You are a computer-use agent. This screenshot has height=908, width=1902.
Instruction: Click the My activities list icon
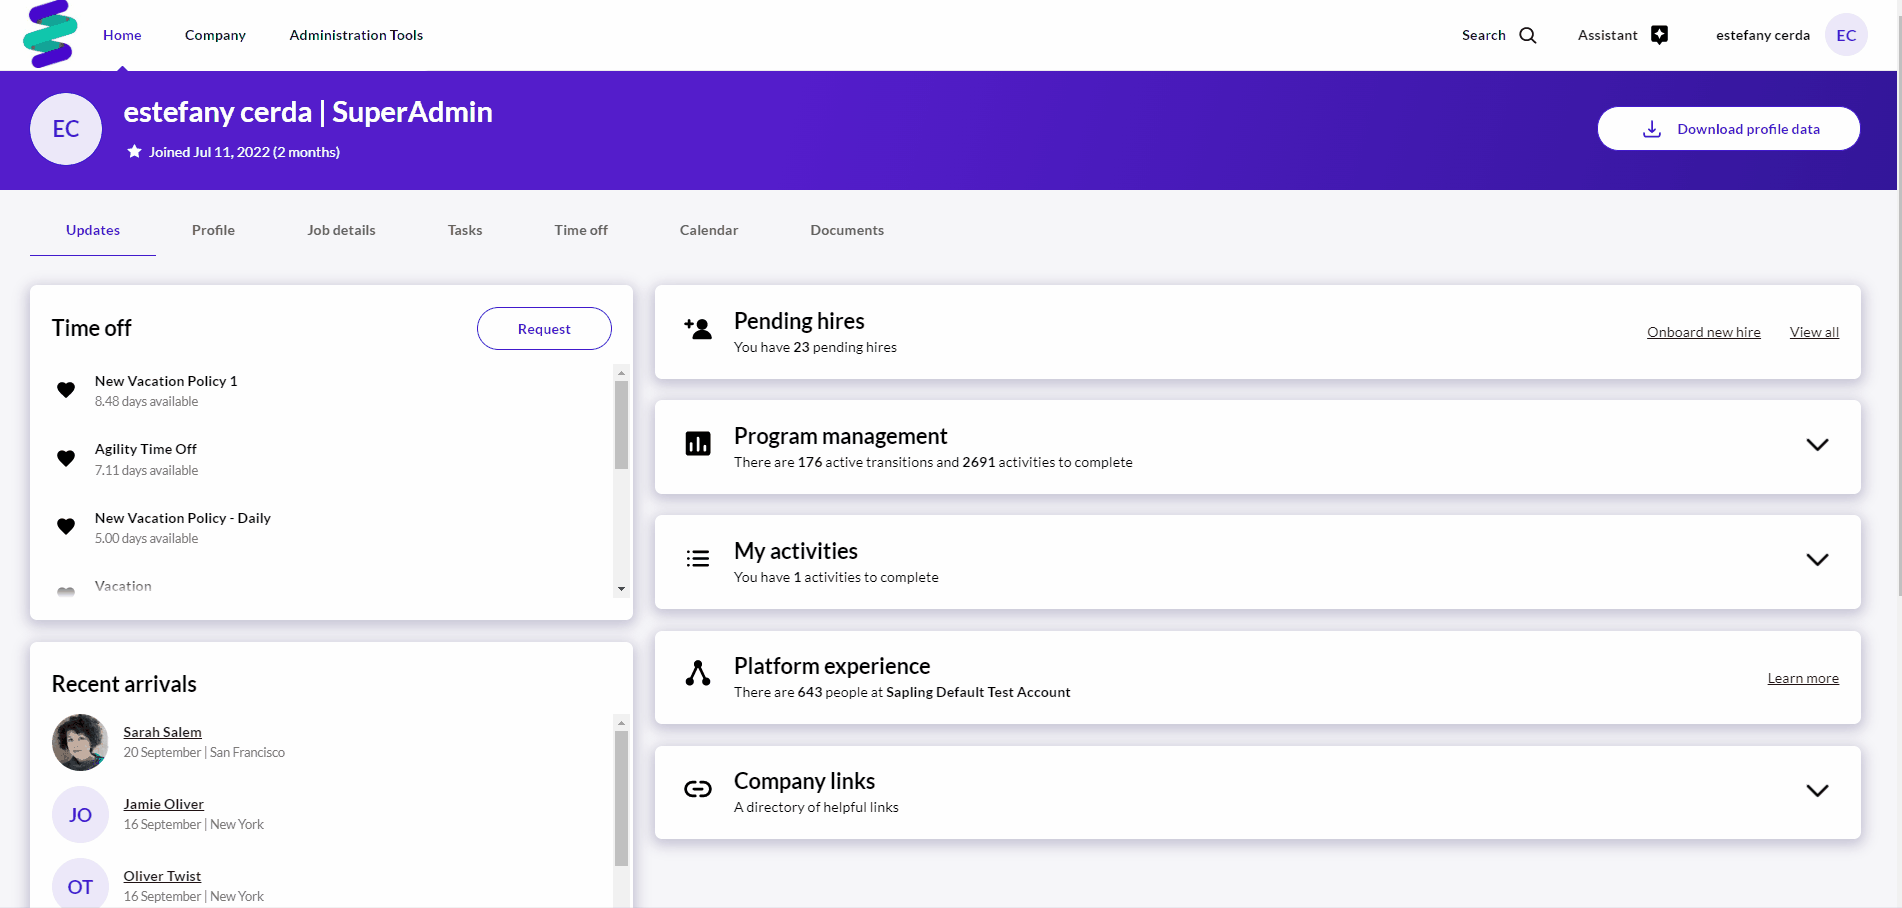(x=697, y=559)
